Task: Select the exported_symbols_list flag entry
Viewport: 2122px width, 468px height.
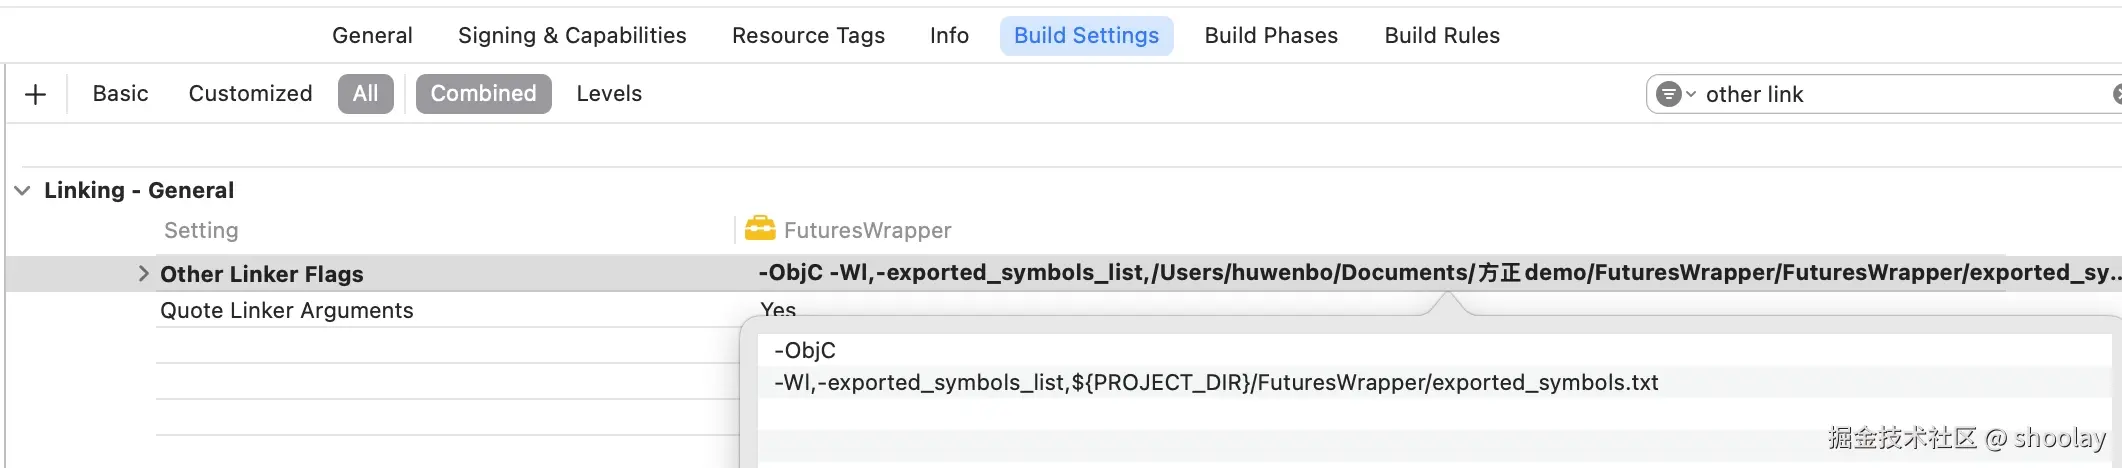Action: click(1215, 382)
